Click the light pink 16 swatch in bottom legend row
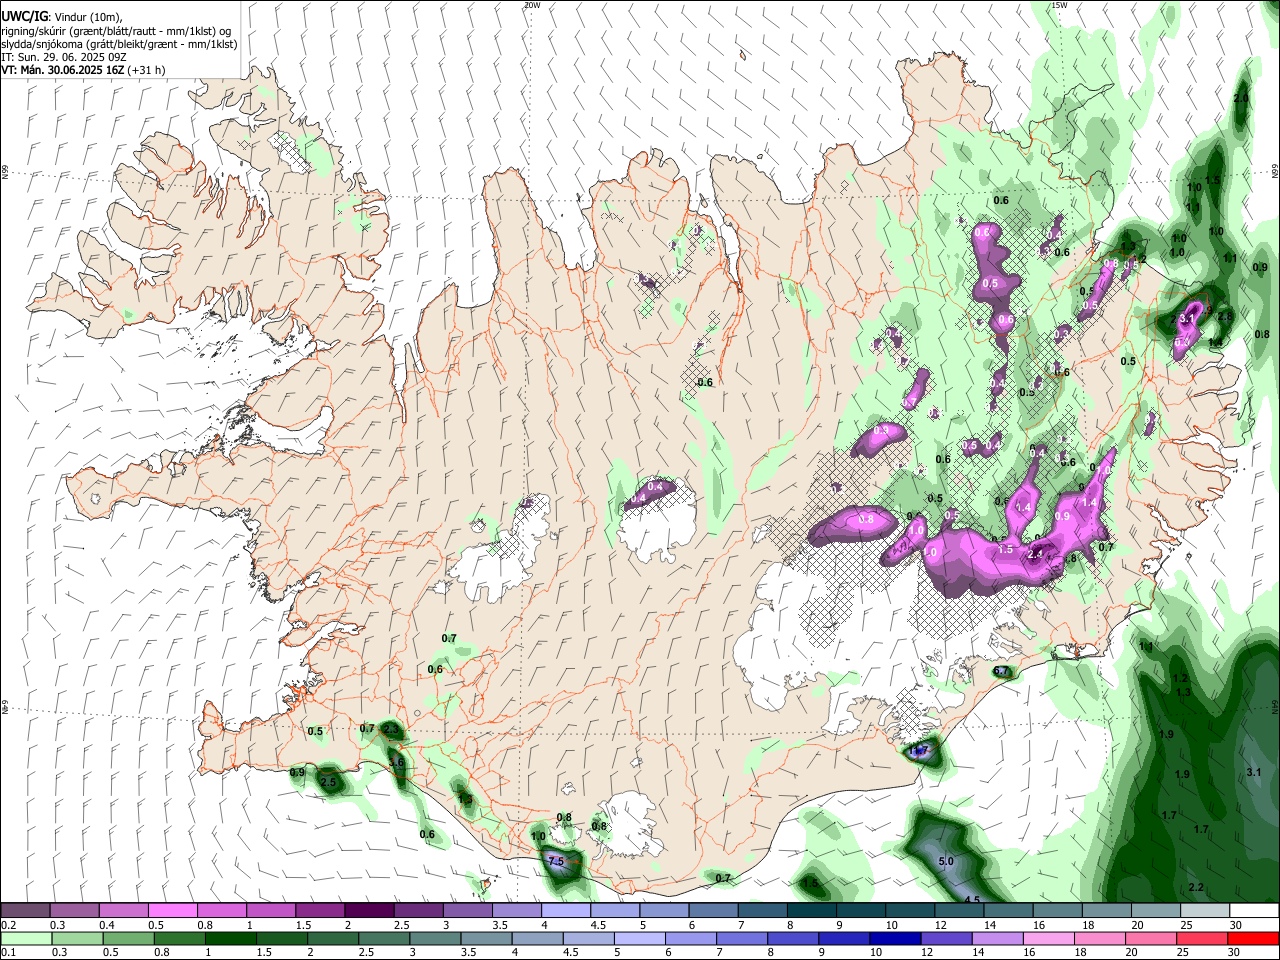Screen dimensions: 1280x960 click(x=1049, y=939)
